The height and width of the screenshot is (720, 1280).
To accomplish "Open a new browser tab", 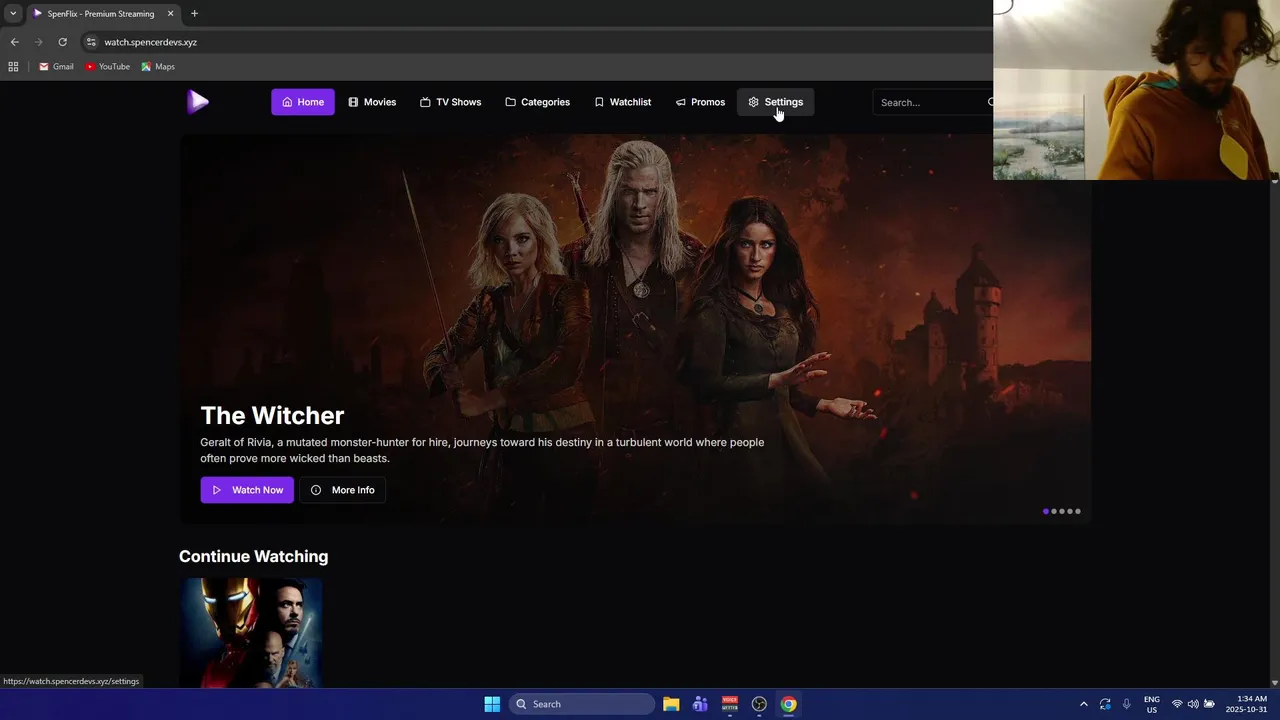I will (194, 14).
